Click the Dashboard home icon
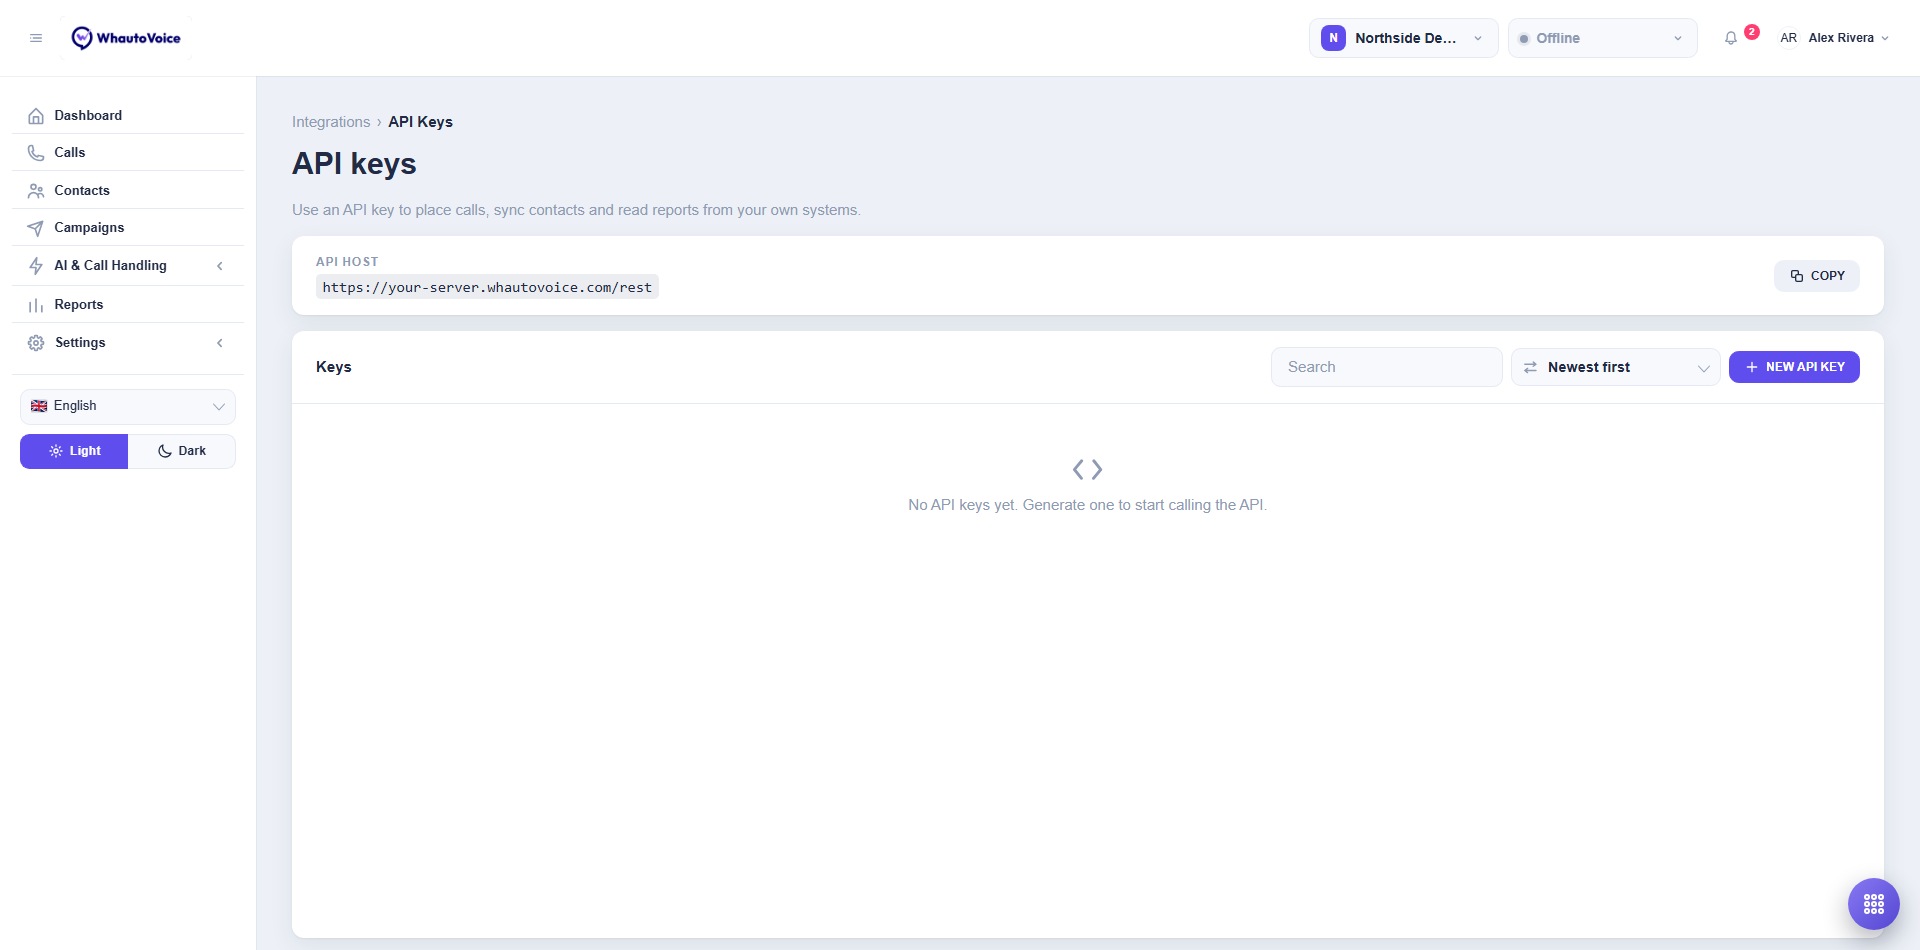1920x950 pixels. pyautogui.click(x=36, y=116)
